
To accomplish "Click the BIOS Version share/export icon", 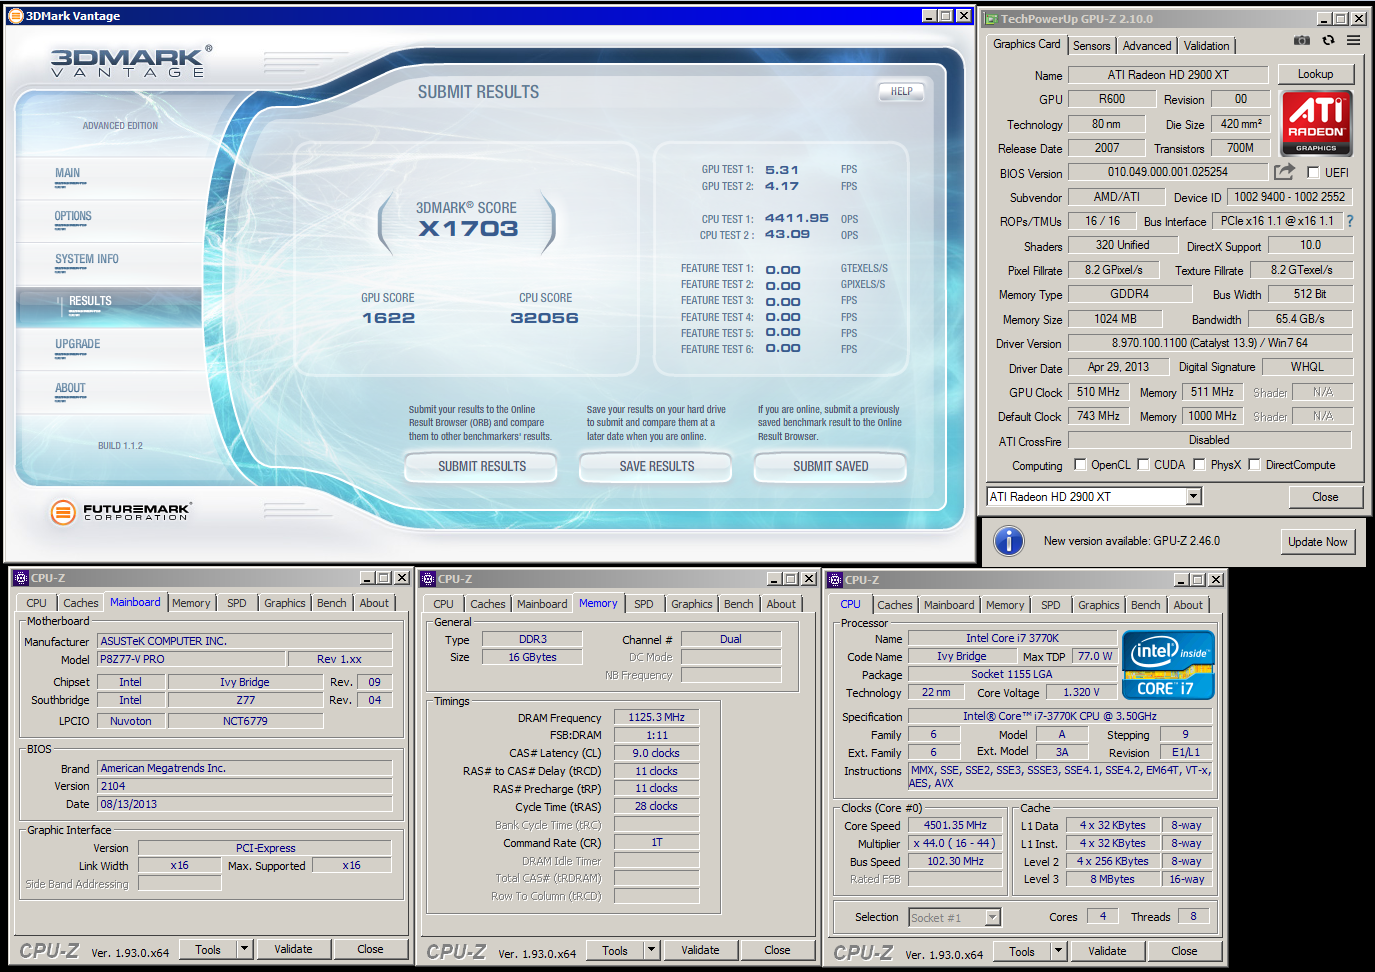I will point(1284,172).
